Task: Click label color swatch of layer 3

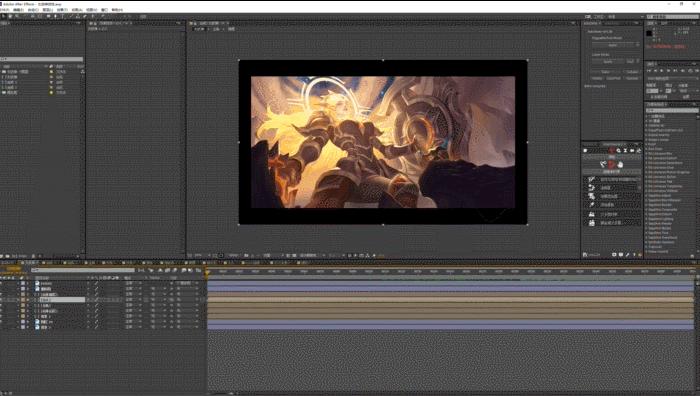Action: [x=23, y=294]
